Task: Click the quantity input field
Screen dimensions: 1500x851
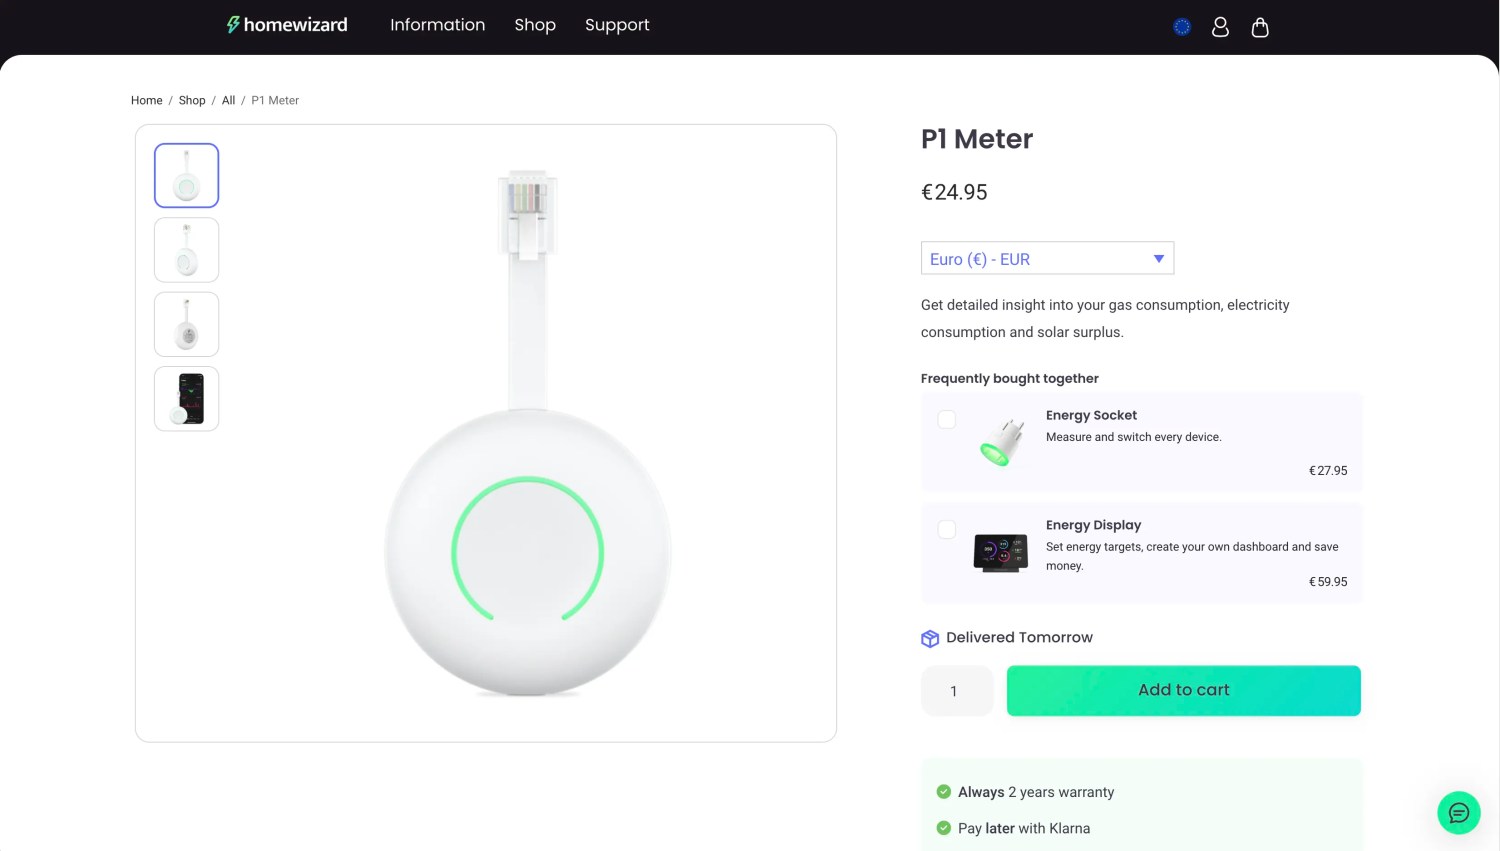Action: [956, 690]
